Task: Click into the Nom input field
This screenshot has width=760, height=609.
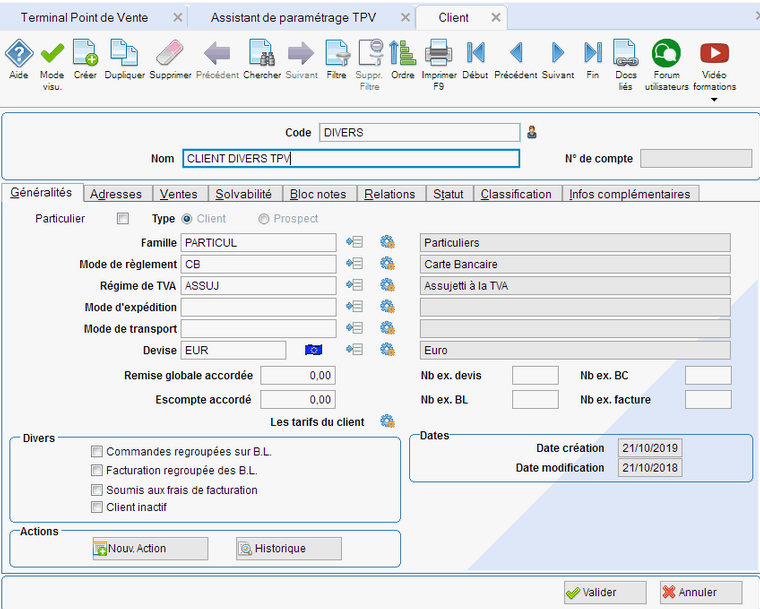Action: pos(351,159)
